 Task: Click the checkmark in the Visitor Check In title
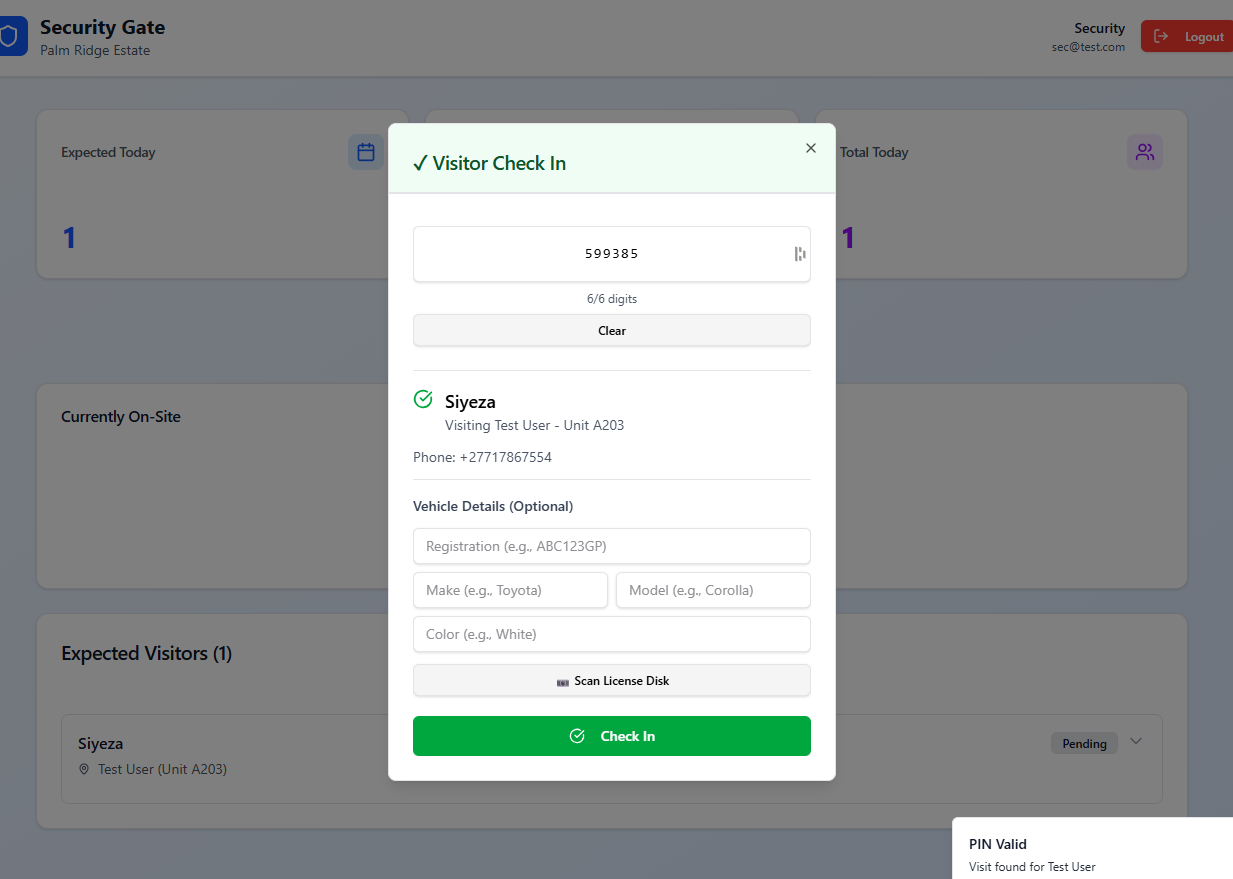(420, 162)
